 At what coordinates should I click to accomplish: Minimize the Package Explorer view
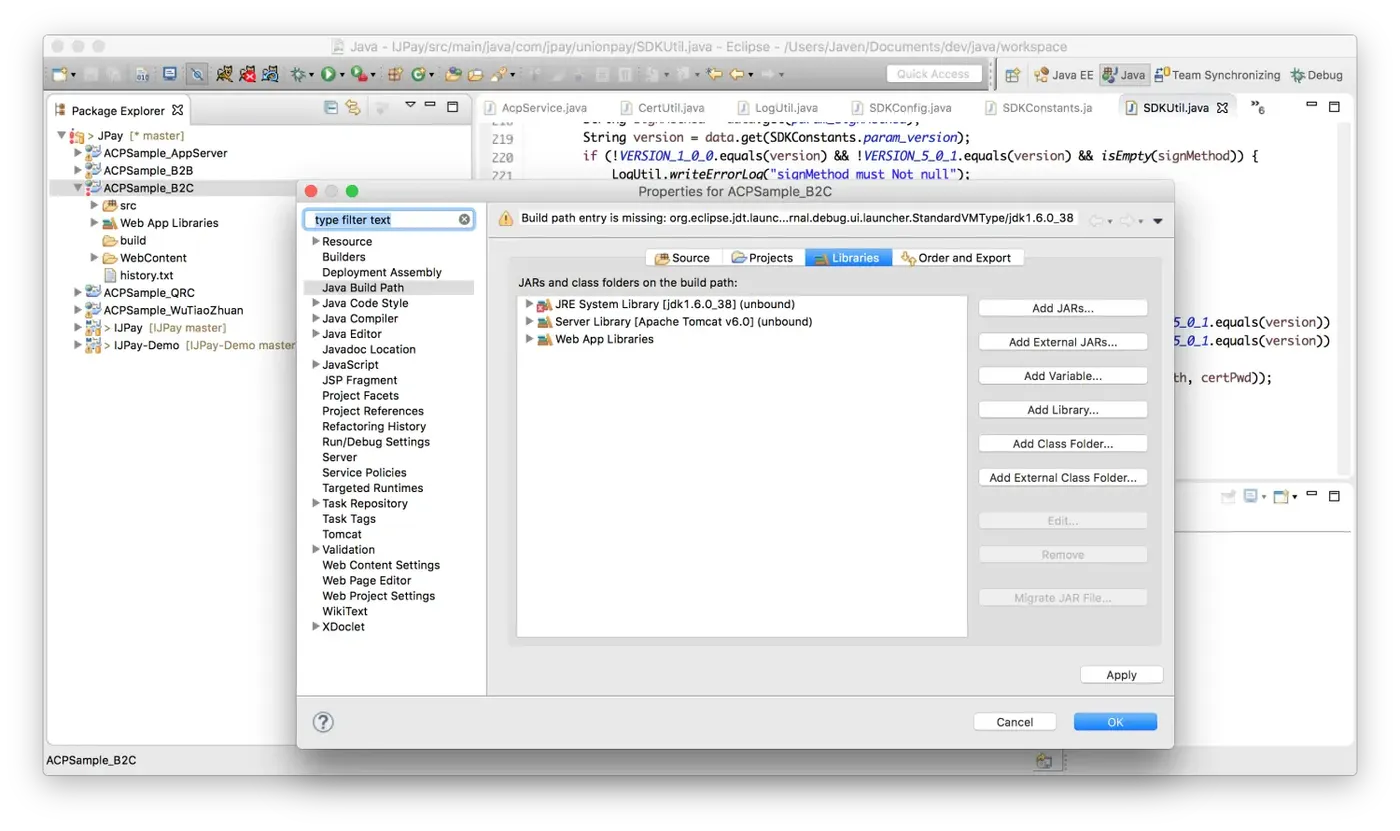pos(430,105)
